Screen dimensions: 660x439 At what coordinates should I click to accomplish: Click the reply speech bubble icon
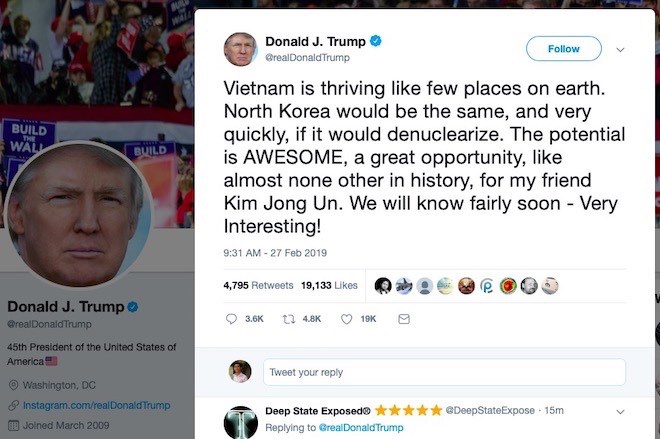[x=231, y=319]
